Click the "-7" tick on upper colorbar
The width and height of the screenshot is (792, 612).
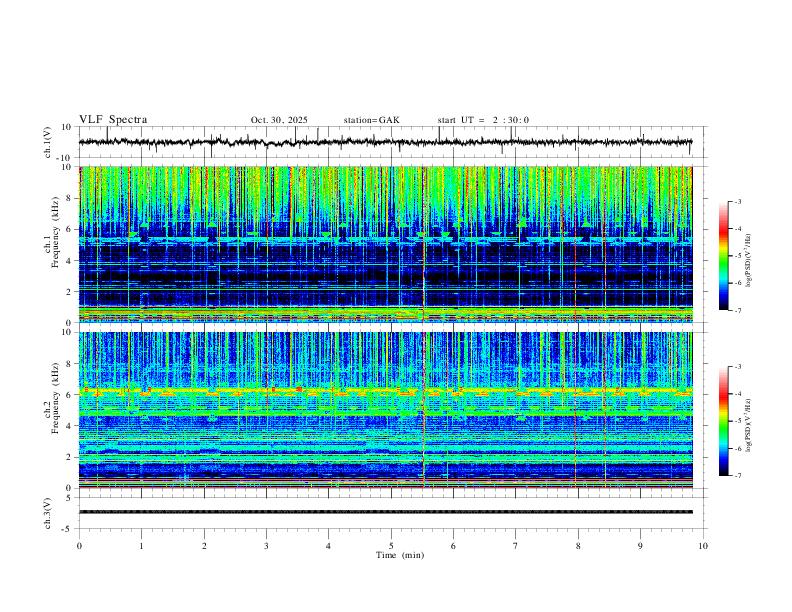point(737,310)
